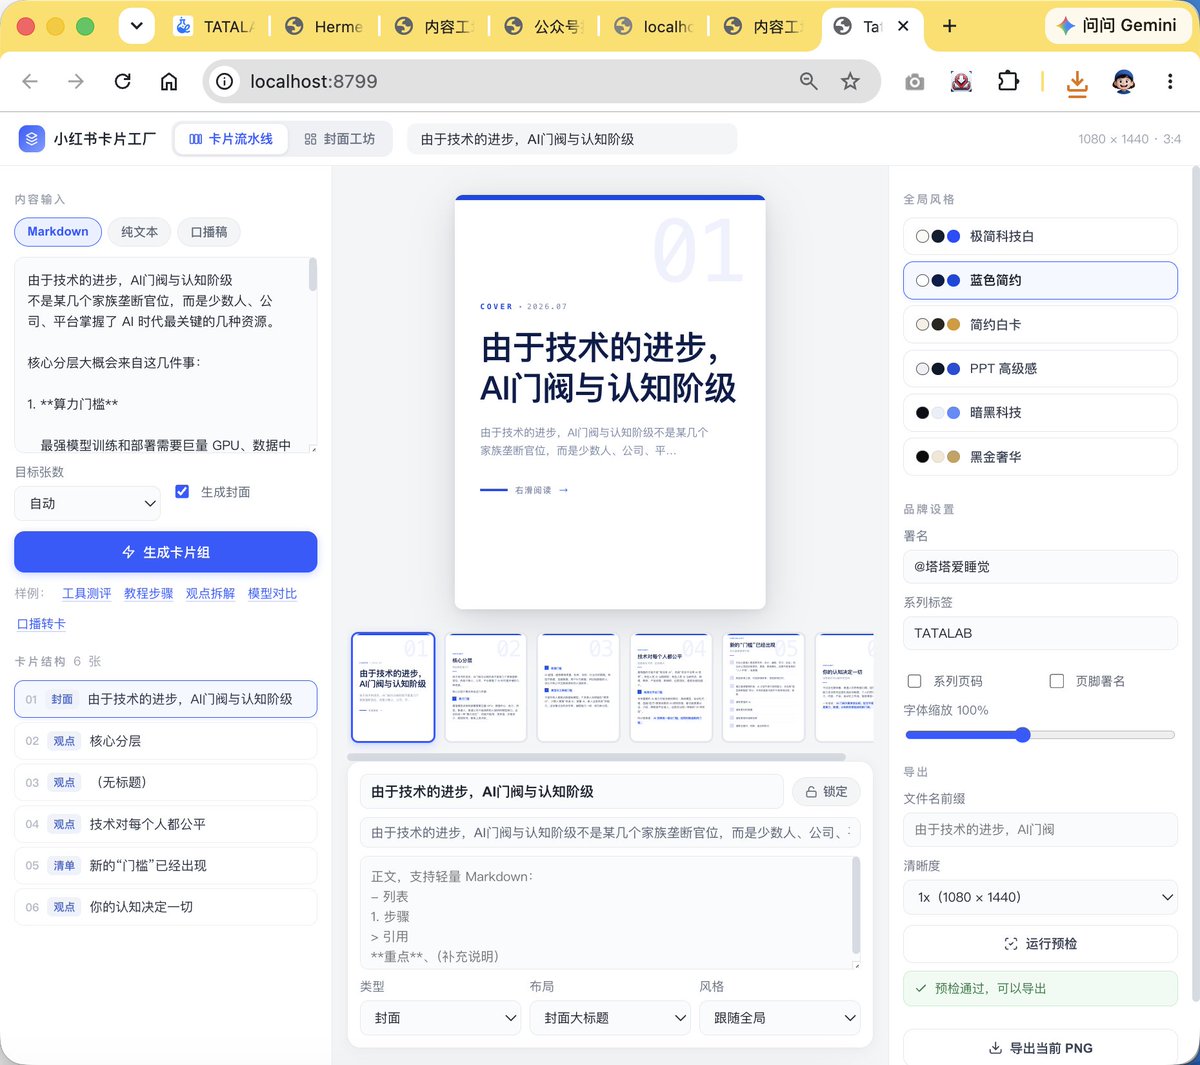Click the 文件名前缀 input field
The height and width of the screenshot is (1065, 1200).
pyautogui.click(x=1040, y=830)
